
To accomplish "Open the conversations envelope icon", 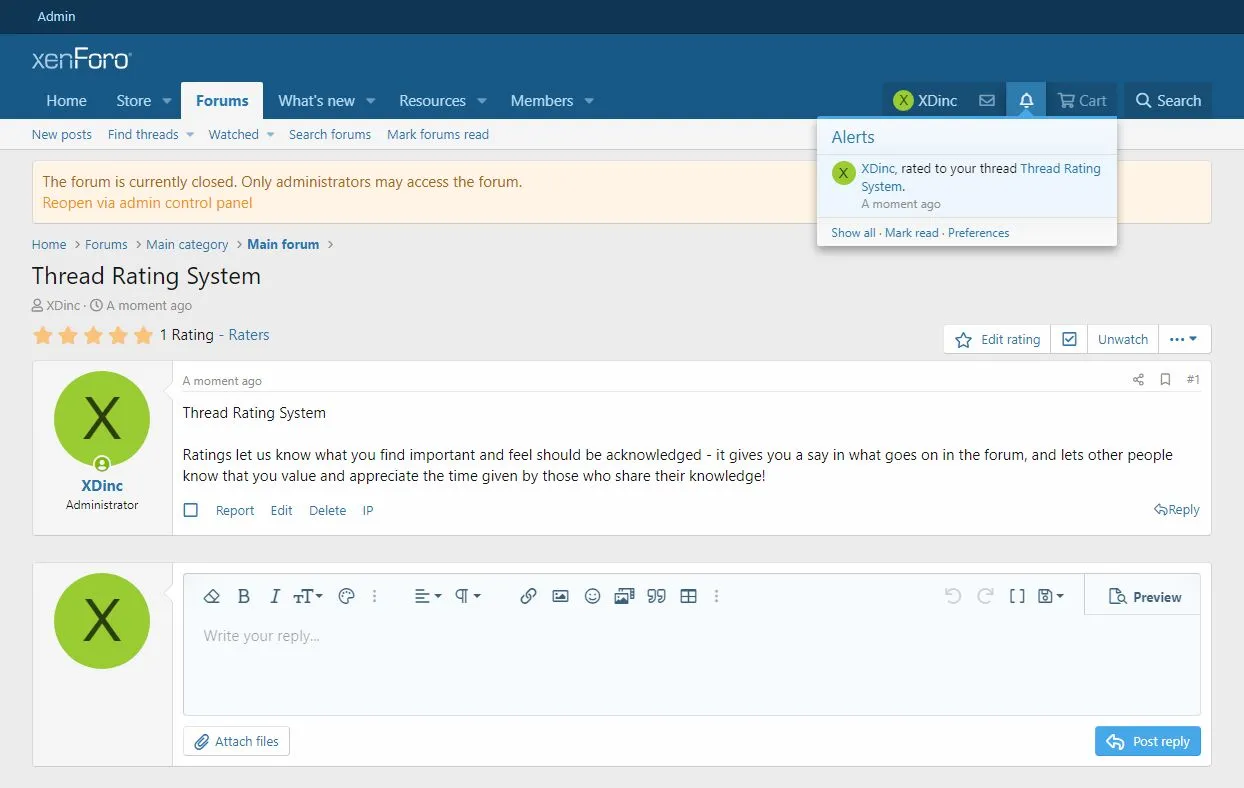I will (987, 101).
